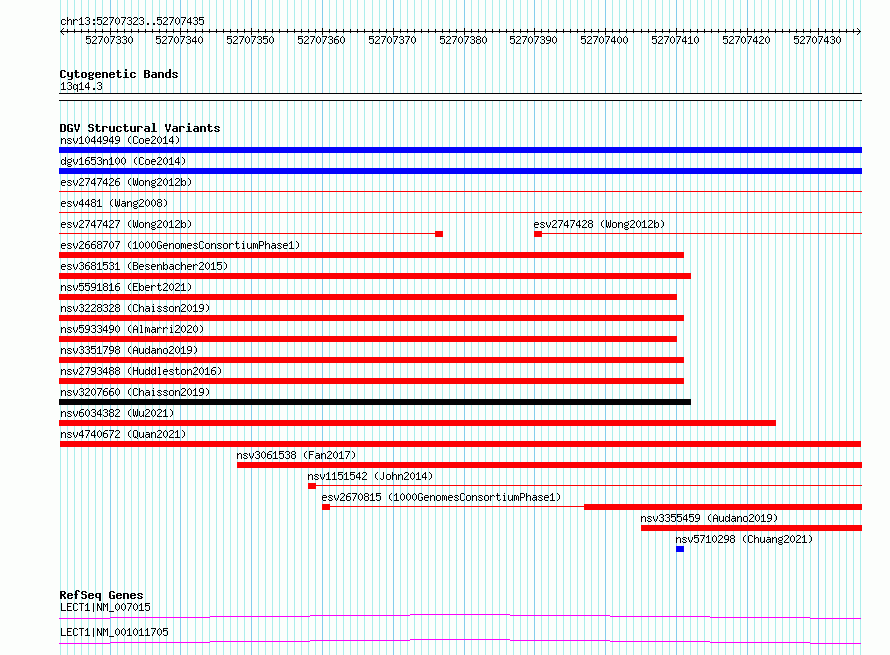Click the esv4481 (Wang2008) variant label
890x655 pixels.
click(114, 203)
